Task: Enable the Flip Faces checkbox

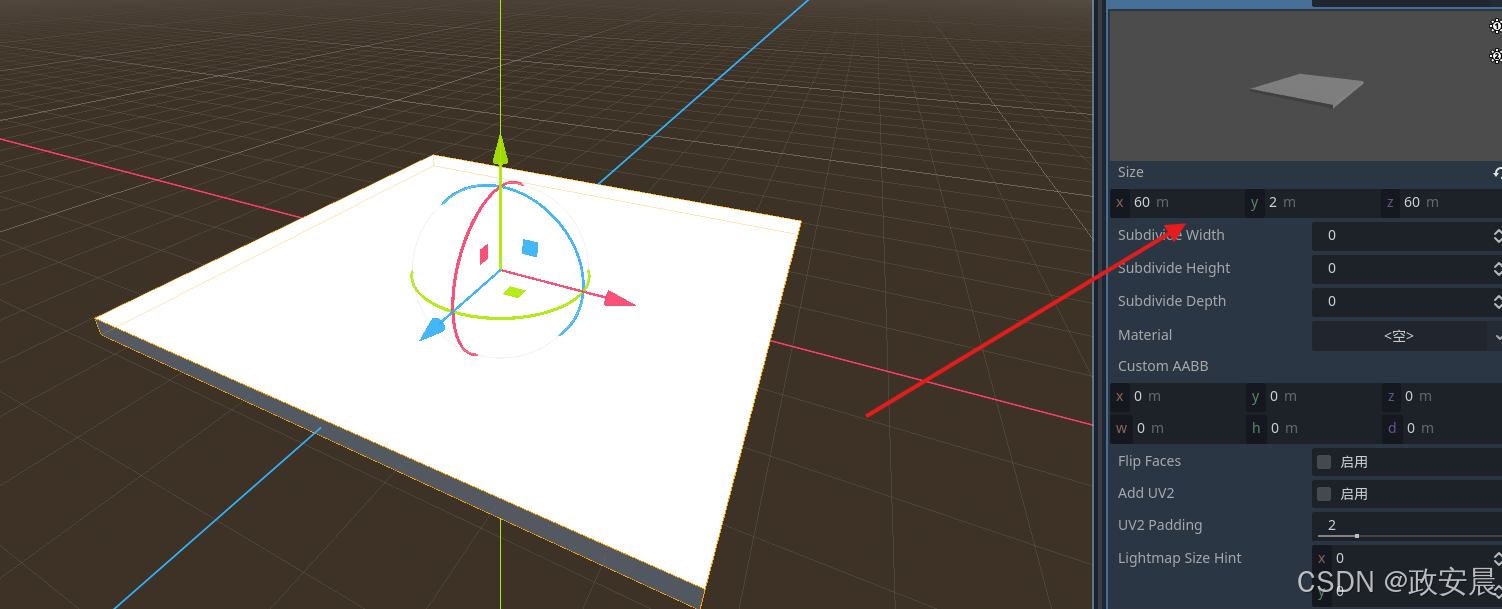Action: coord(1324,462)
